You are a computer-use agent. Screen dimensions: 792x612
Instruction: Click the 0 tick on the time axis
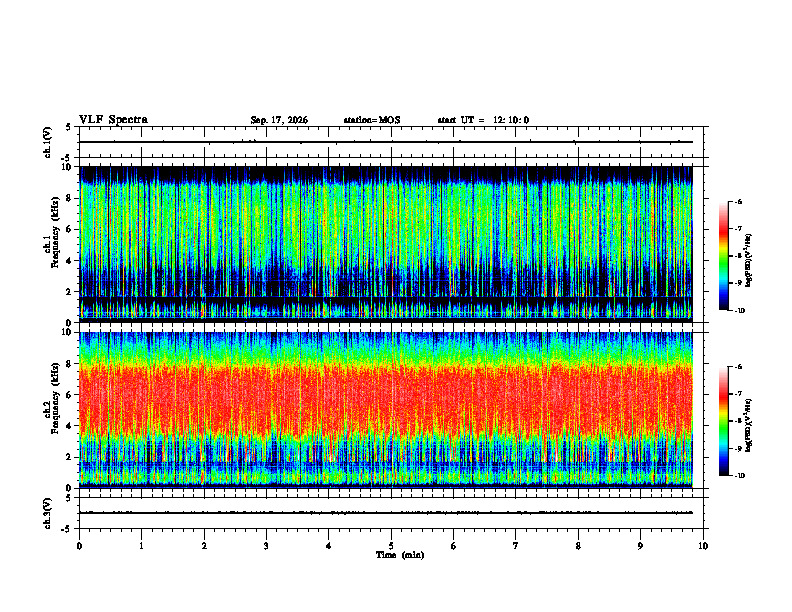79,546
